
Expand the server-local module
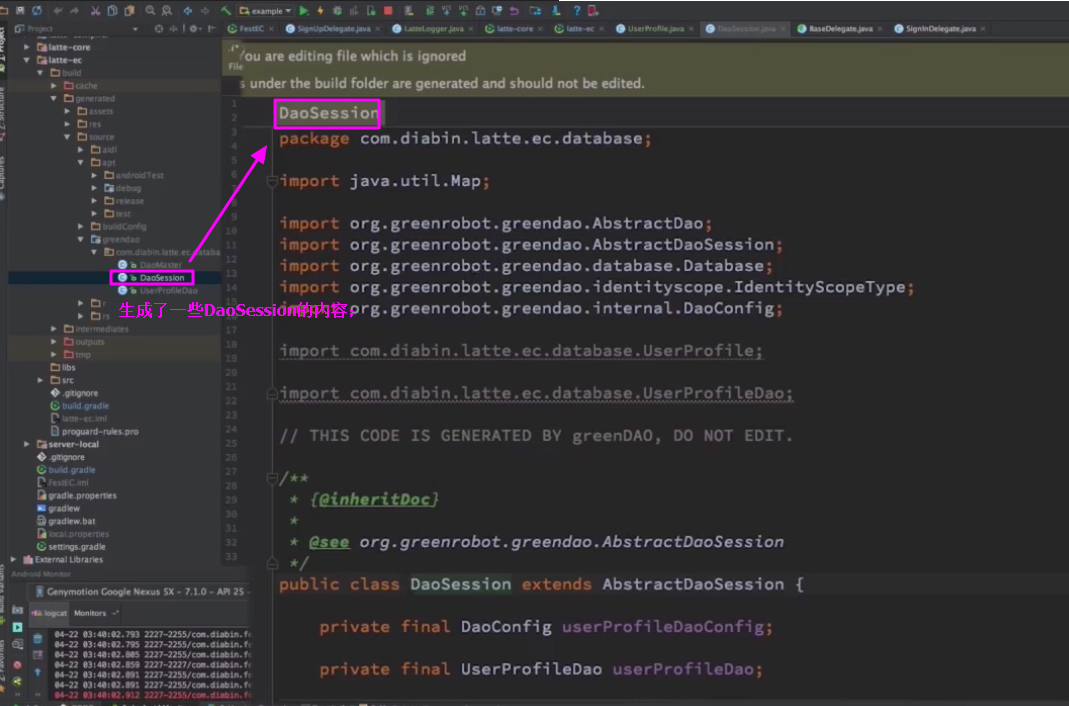27,444
